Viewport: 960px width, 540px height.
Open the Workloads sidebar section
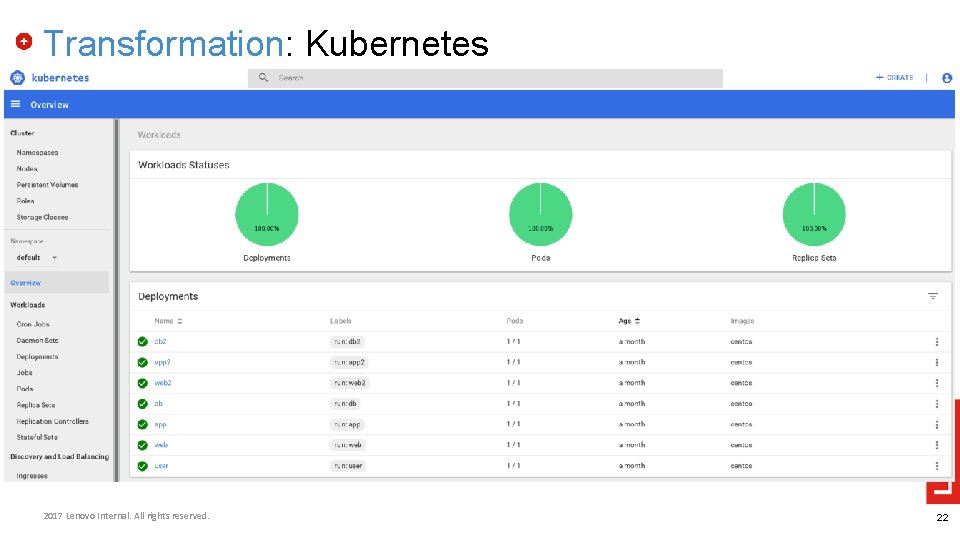[x=28, y=305]
